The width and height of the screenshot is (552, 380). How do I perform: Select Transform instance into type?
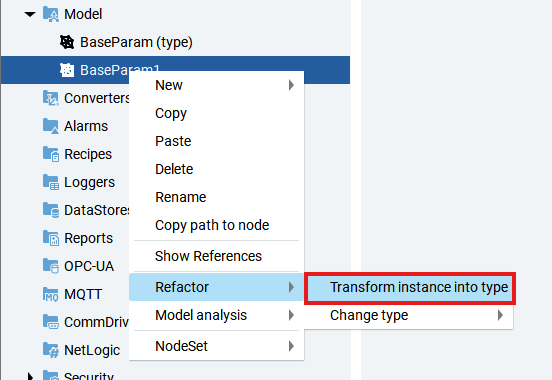pos(410,287)
